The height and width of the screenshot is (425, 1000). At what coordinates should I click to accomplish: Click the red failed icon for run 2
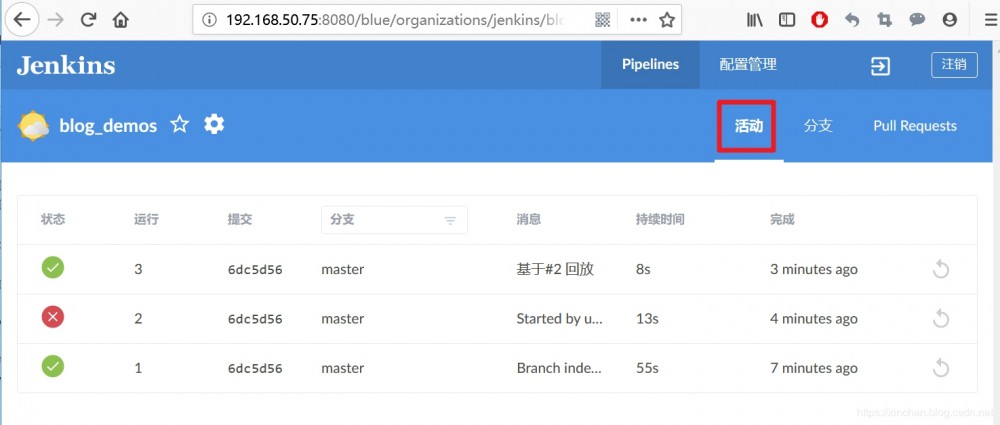click(53, 317)
